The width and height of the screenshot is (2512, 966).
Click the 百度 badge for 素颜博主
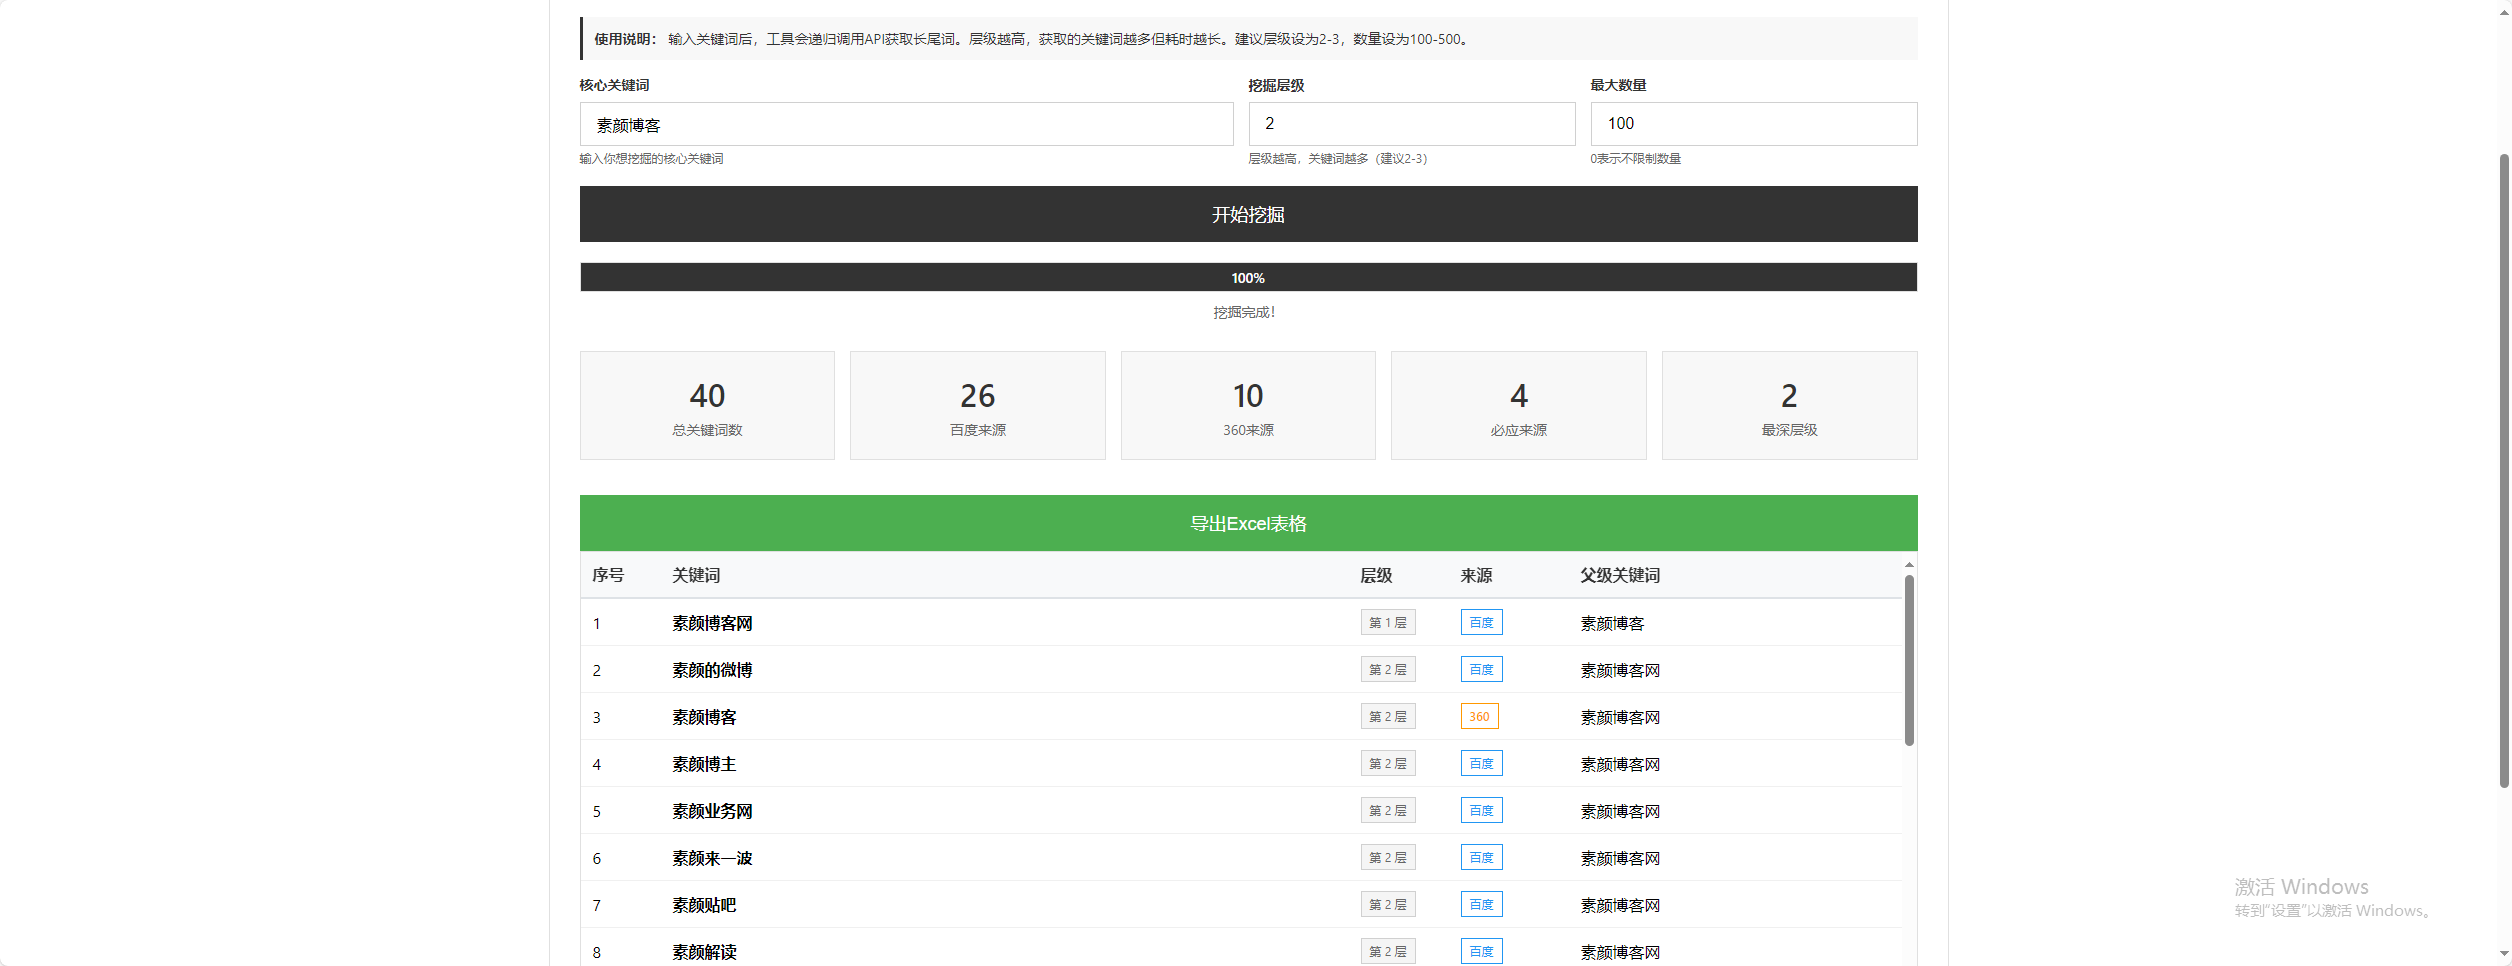(x=1481, y=763)
